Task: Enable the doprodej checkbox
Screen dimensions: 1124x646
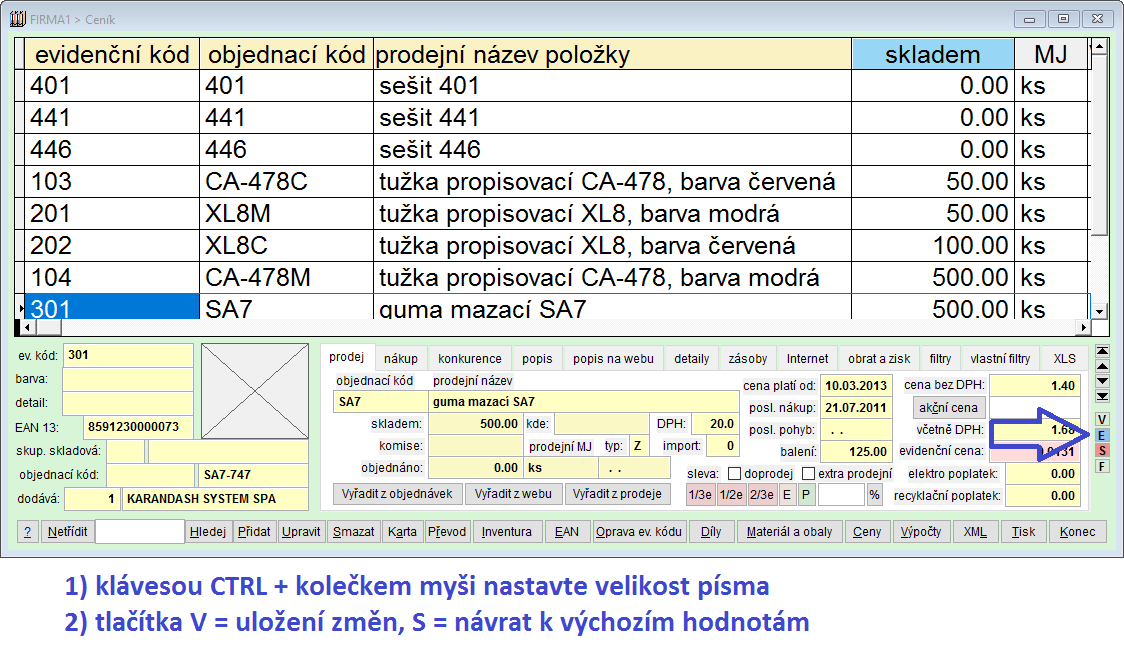Action: coord(734,473)
